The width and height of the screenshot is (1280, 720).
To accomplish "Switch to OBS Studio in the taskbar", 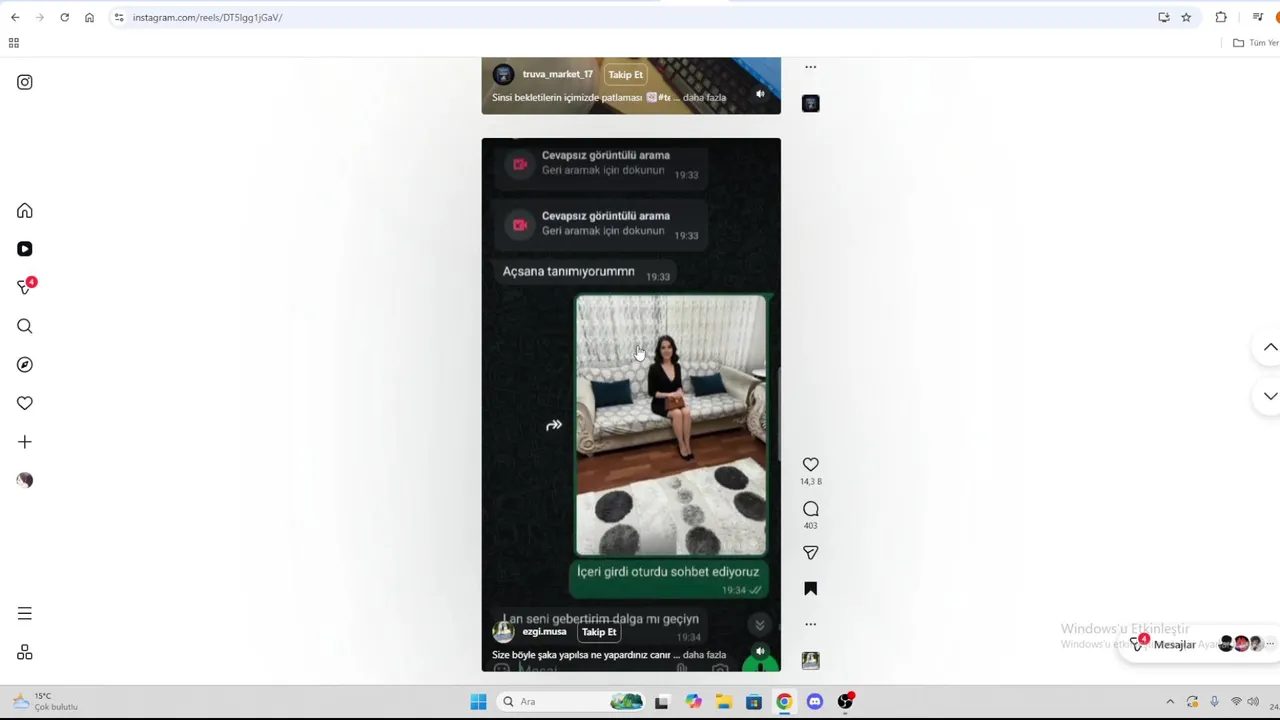I will pos(846,702).
